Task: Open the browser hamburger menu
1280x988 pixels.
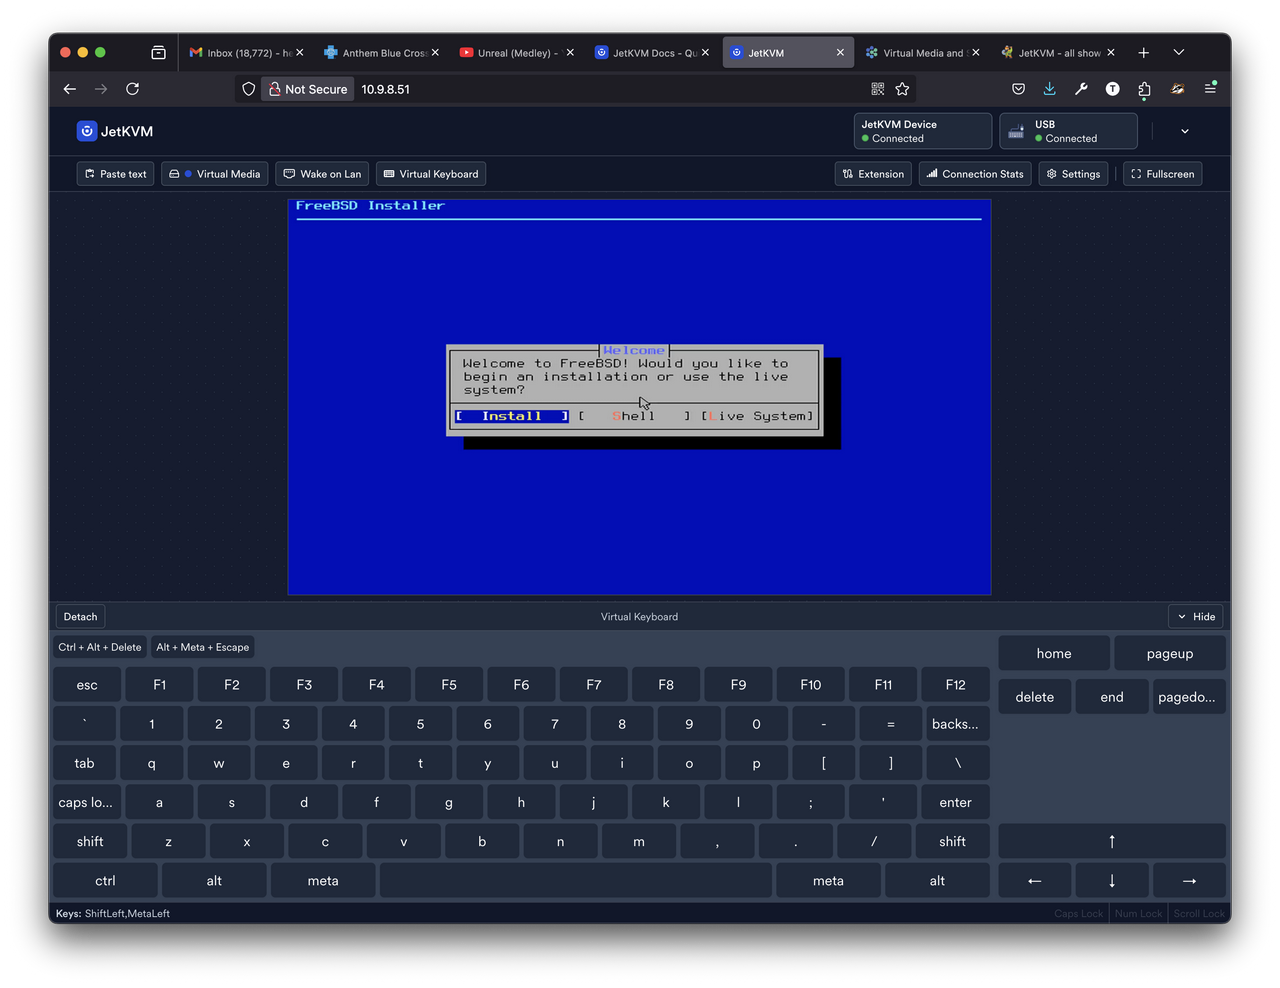Action: coord(1210,89)
